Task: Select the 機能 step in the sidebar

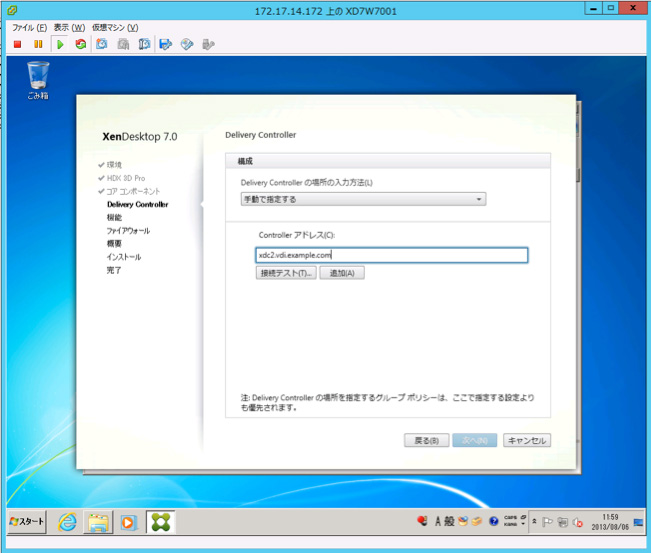Action: click(114, 217)
